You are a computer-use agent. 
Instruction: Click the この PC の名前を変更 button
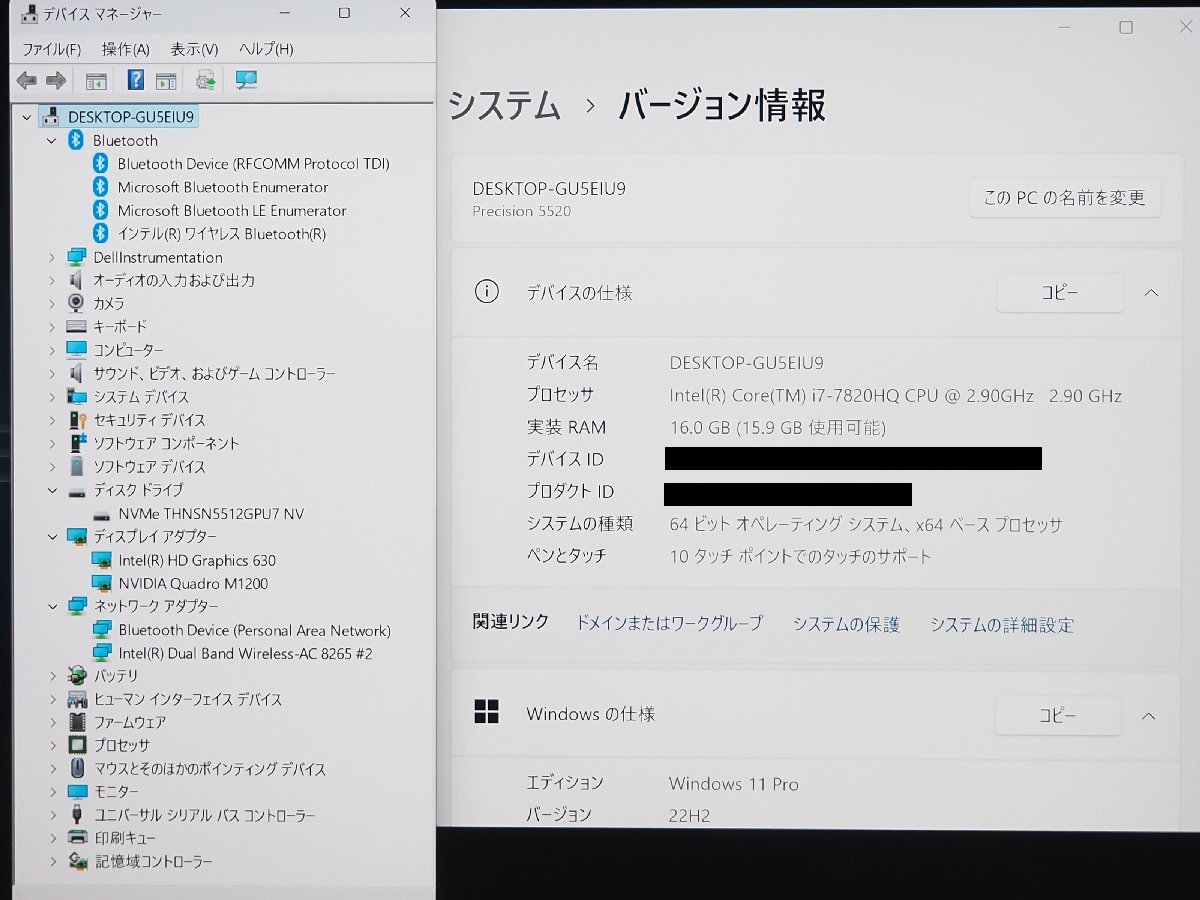[x=1065, y=198]
